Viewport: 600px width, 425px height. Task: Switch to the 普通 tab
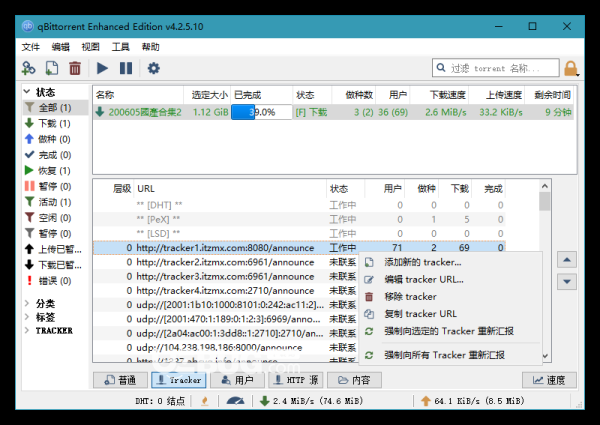(x=120, y=380)
